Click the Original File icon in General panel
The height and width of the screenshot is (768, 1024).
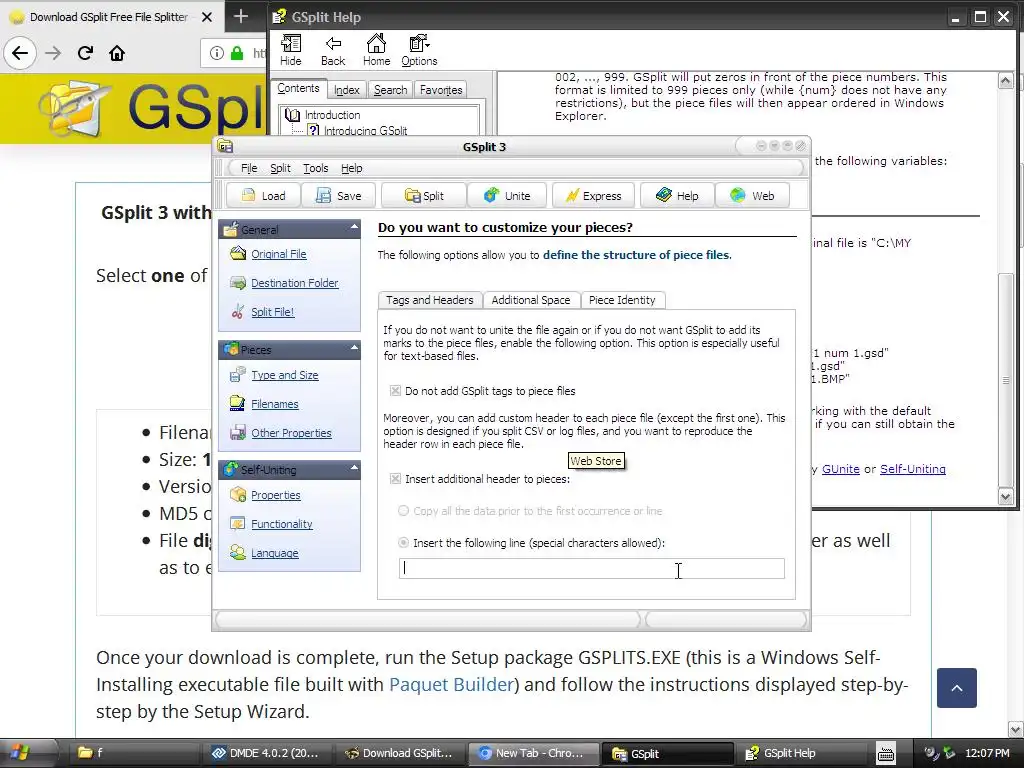coord(238,253)
